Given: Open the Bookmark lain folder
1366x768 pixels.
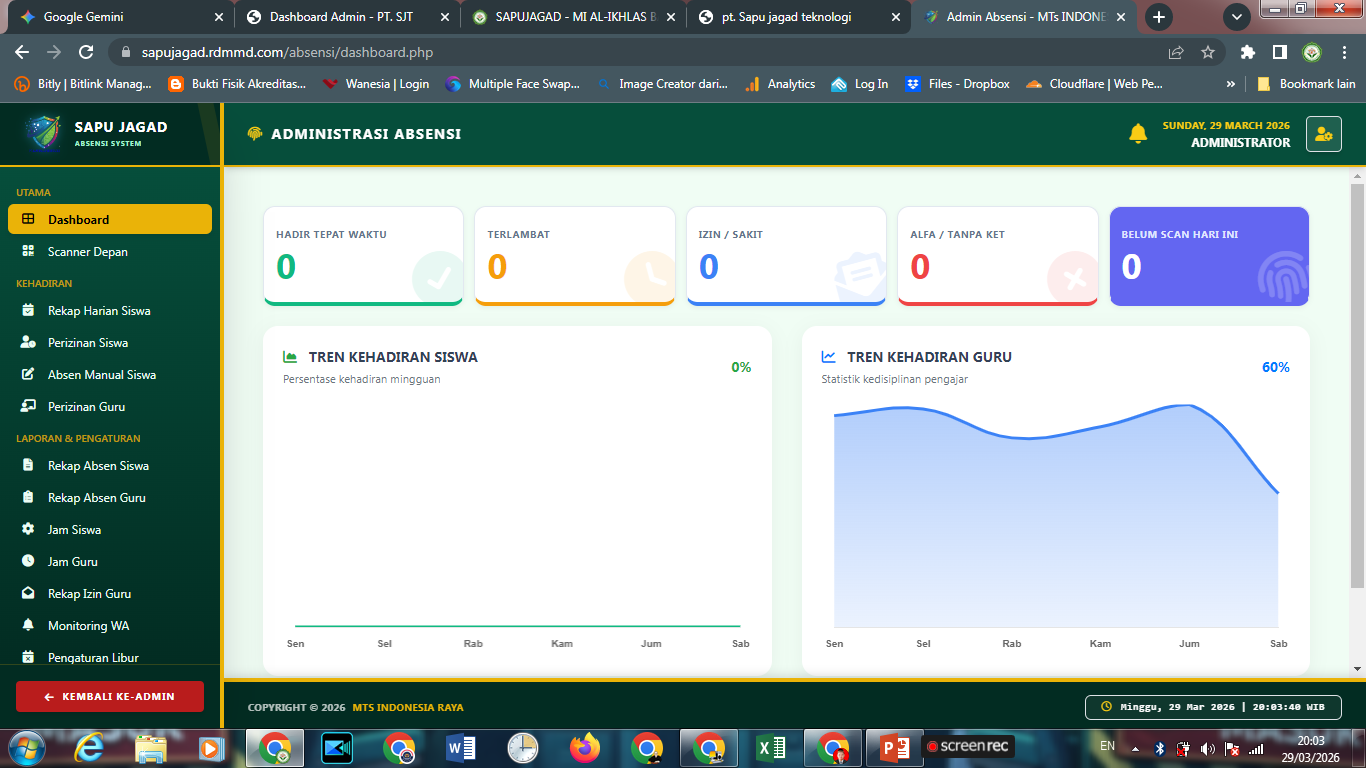Looking at the screenshot, I should tap(1306, 84).
